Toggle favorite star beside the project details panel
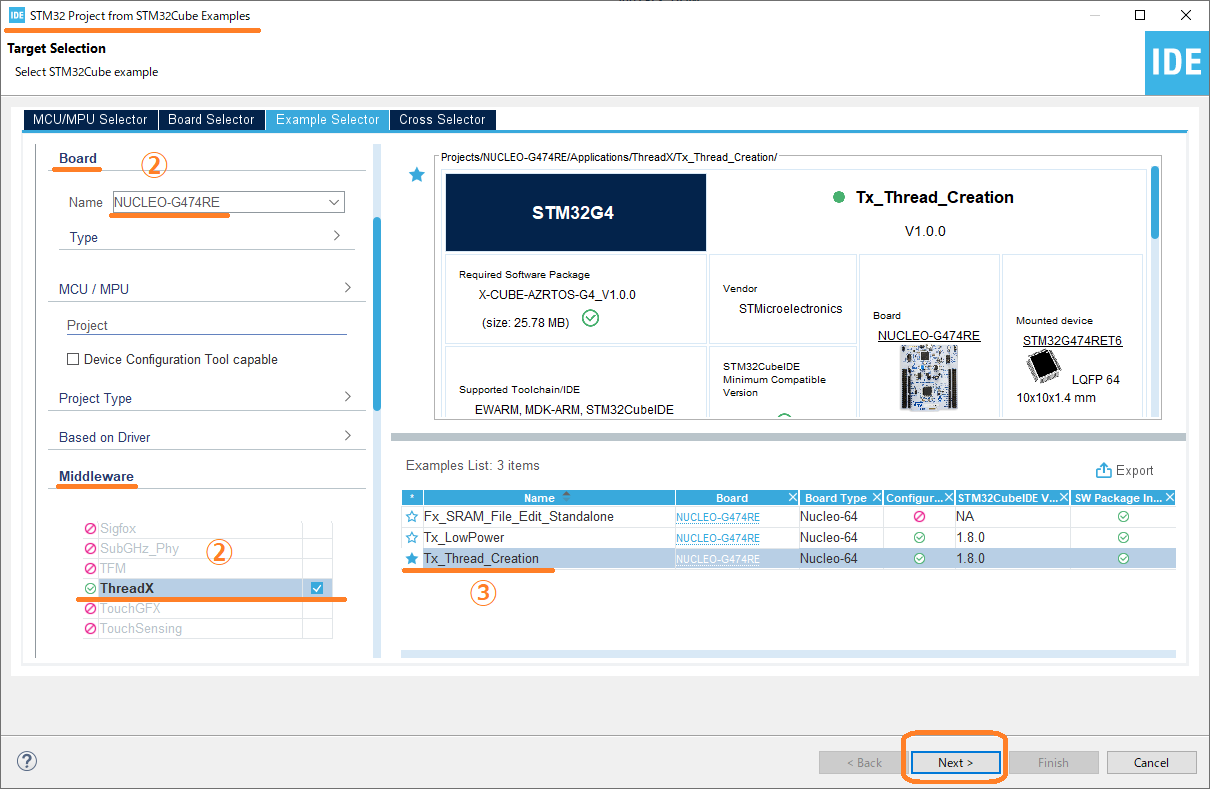 (x=417, y=176)
